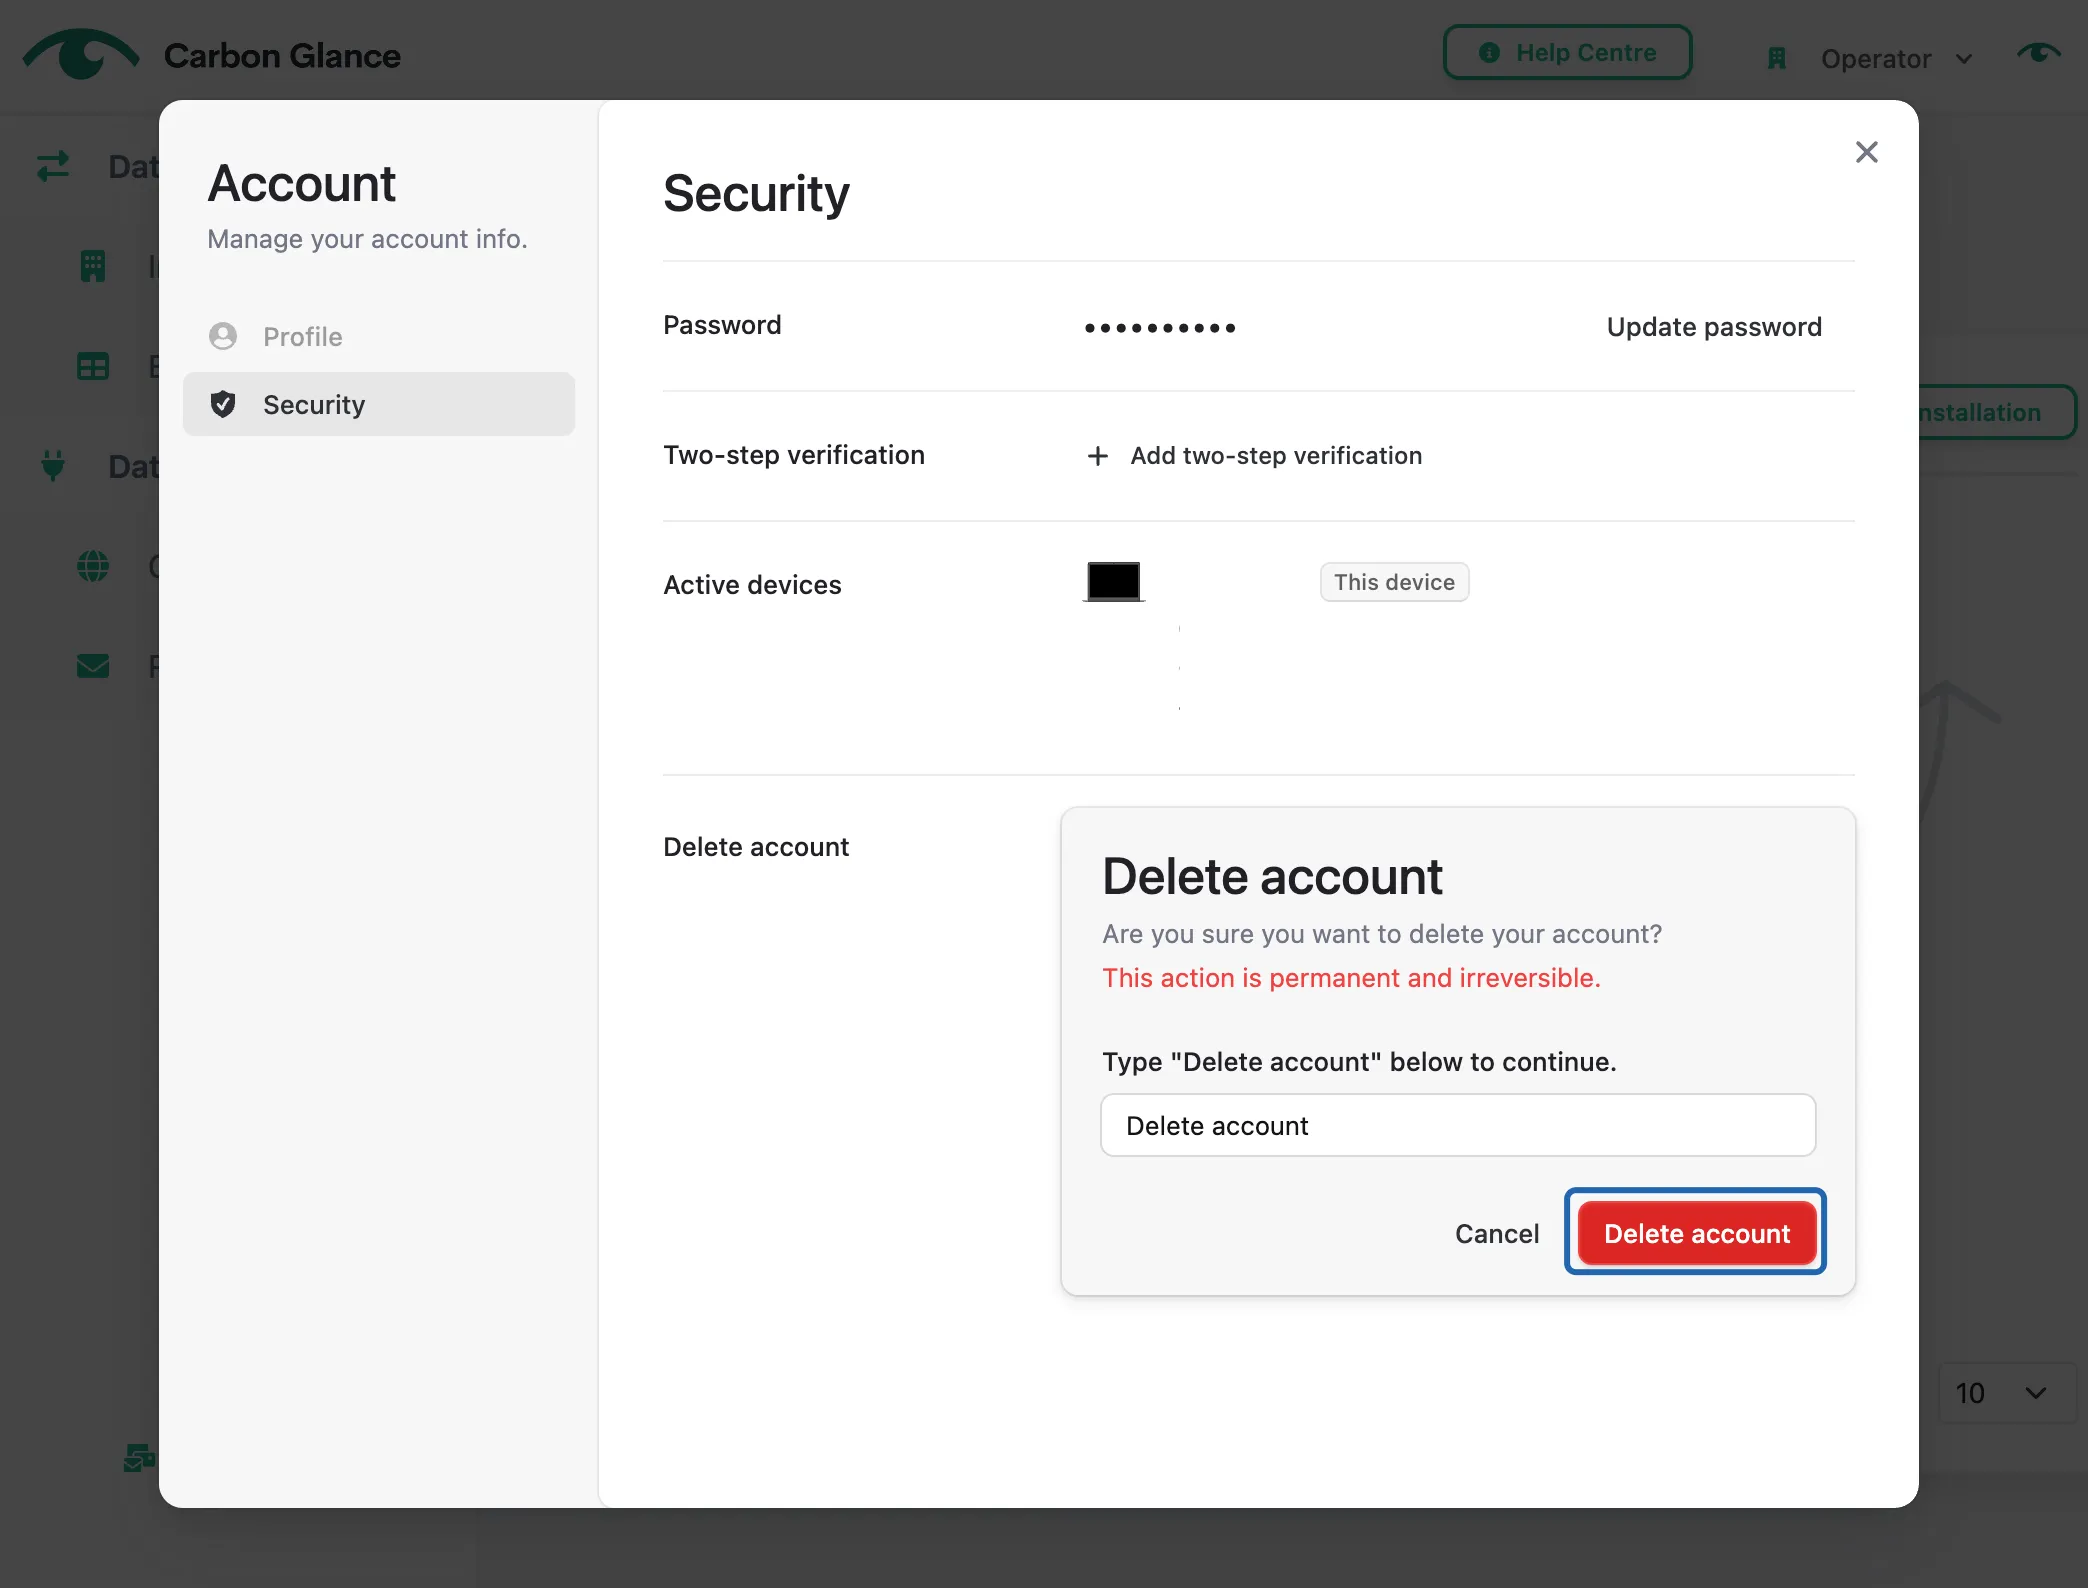Select the Security section in sidebar
The image size is (2088, 1588).
point(378,404)
